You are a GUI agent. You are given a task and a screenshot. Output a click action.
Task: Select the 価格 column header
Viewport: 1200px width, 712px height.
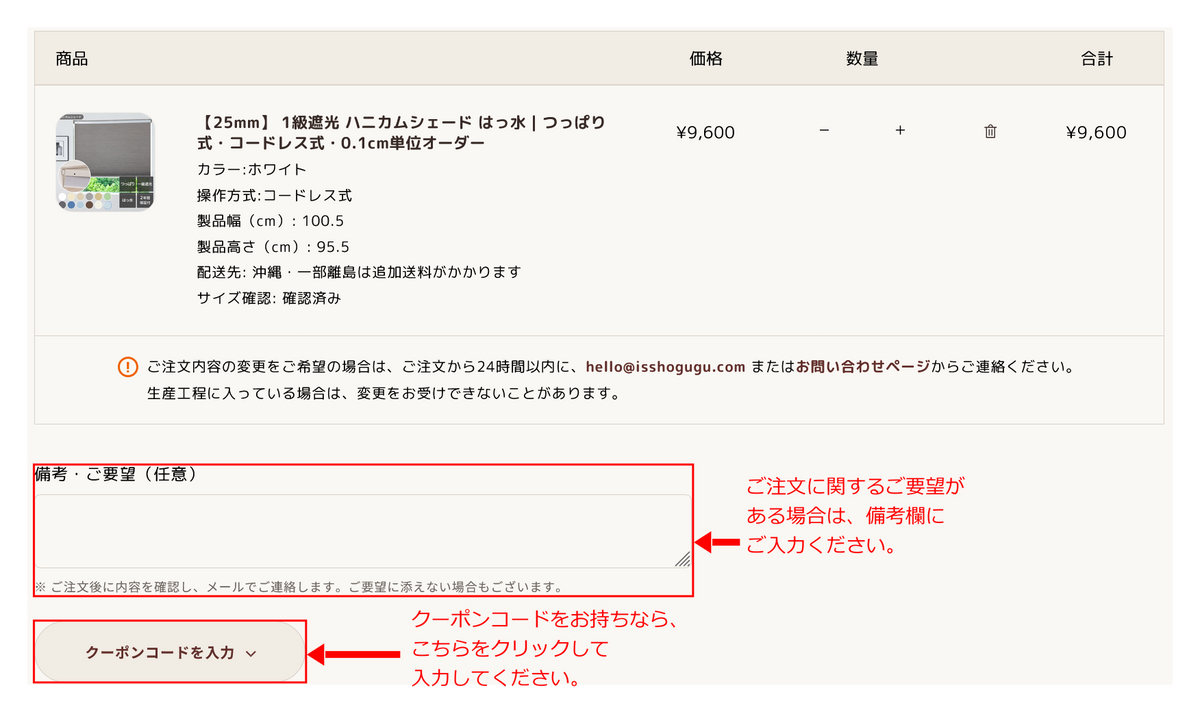pyautogui.click(x=706, y=59)
